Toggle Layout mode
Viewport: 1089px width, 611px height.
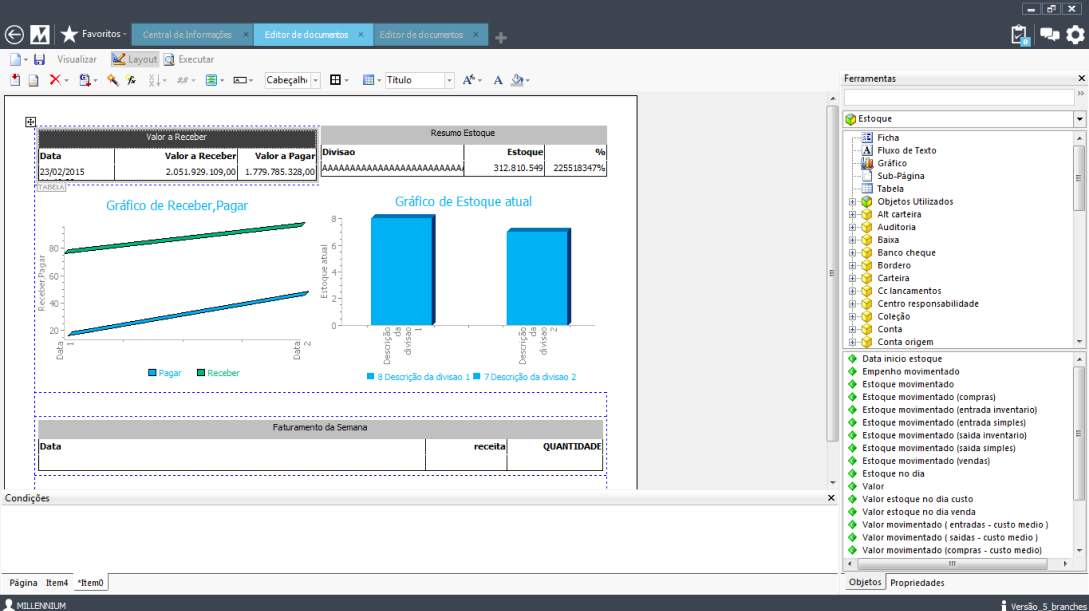[134, 60]
